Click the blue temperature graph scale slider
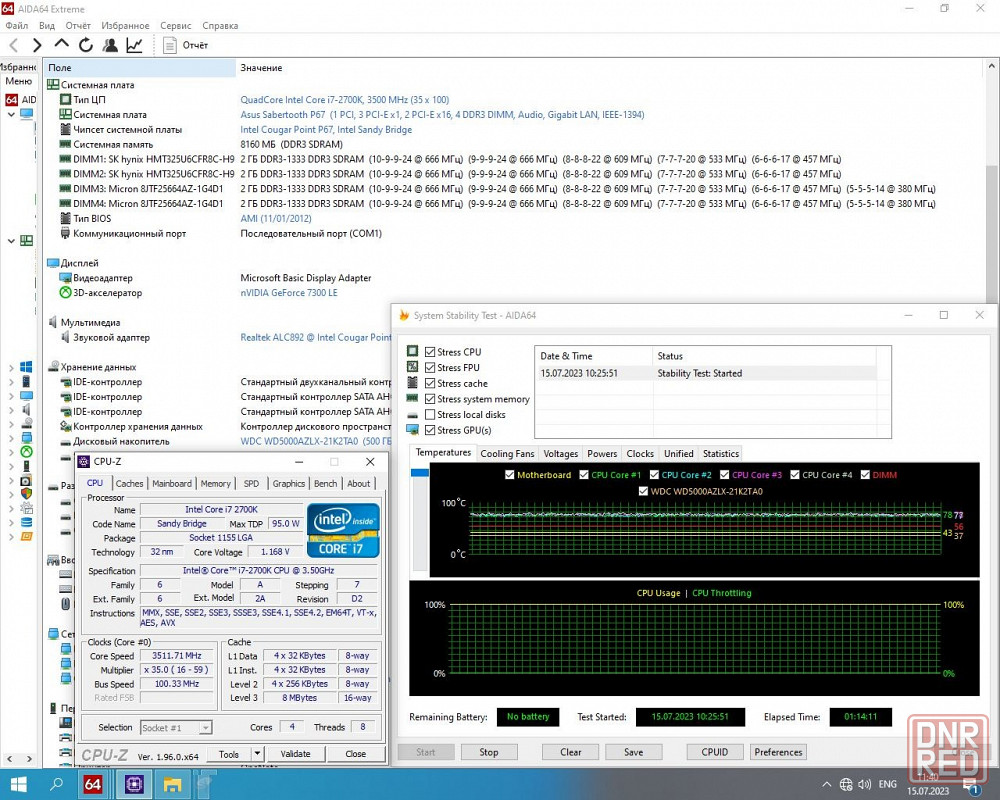 [x=420, y=473]
